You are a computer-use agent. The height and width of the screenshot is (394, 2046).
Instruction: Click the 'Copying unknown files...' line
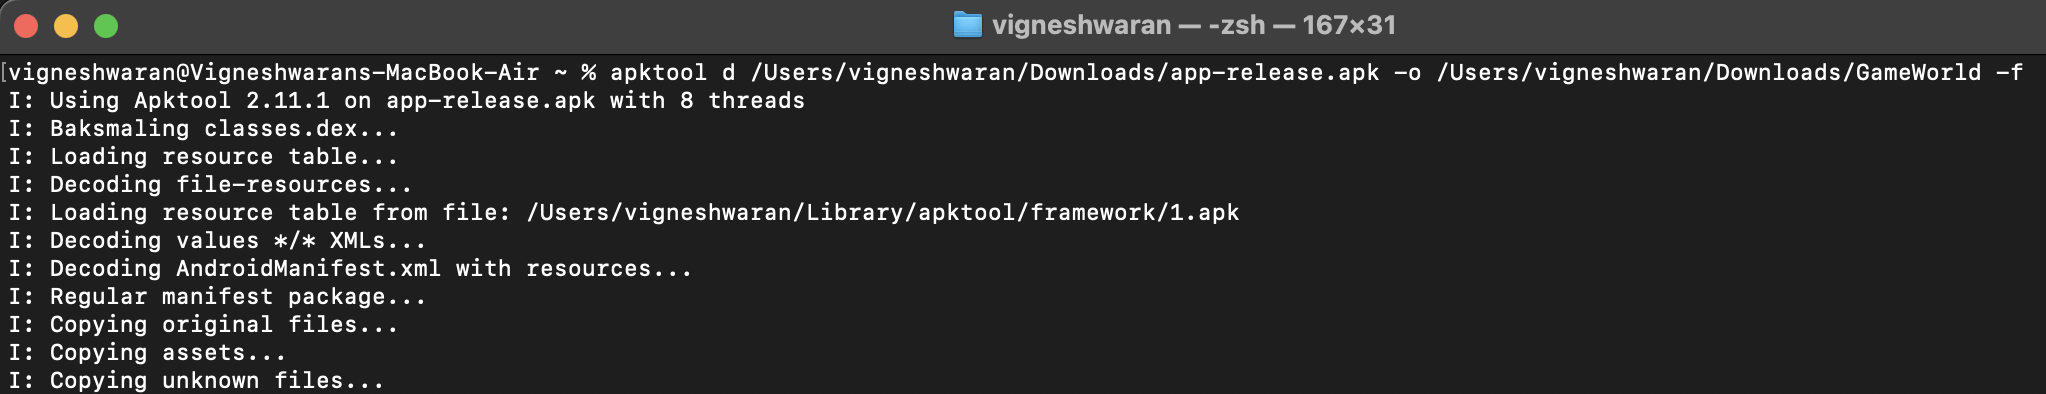(197, 381)
